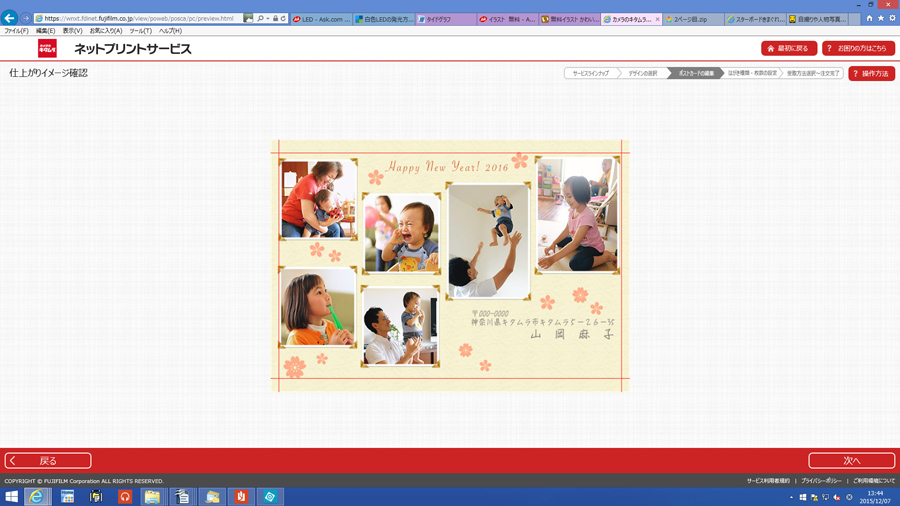Open the プライバシーポリシー footer link
Image resolution: width=900 pixels, height=506 pixels.
(820, 481)
